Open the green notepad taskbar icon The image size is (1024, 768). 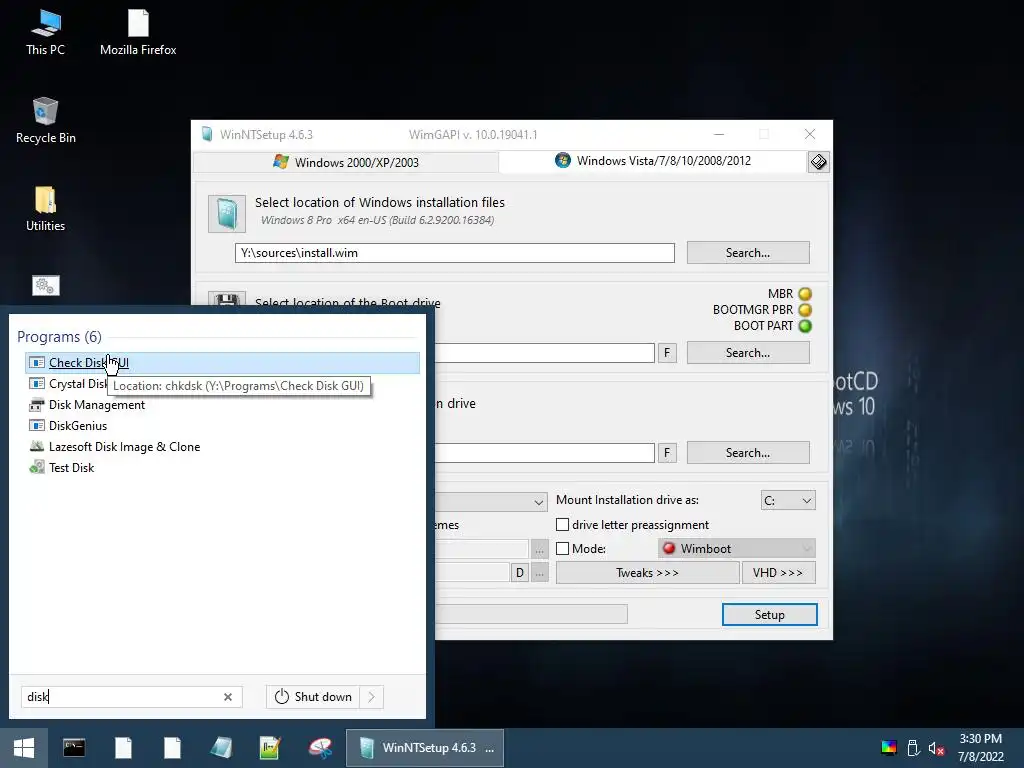270,748
